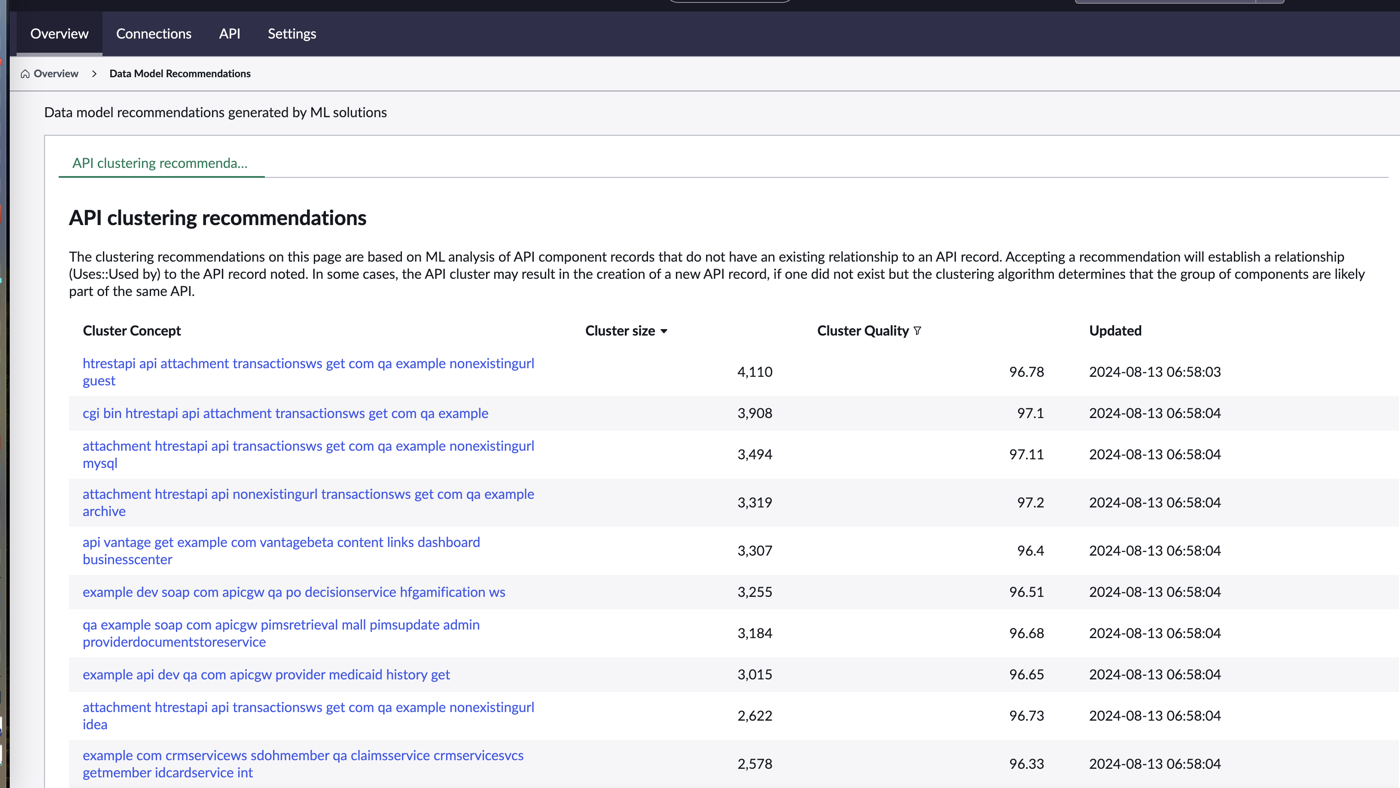Viewport: 1400px width, 788px height.
Task: Go to the Settings tab
Action: [x=292, y=34]
